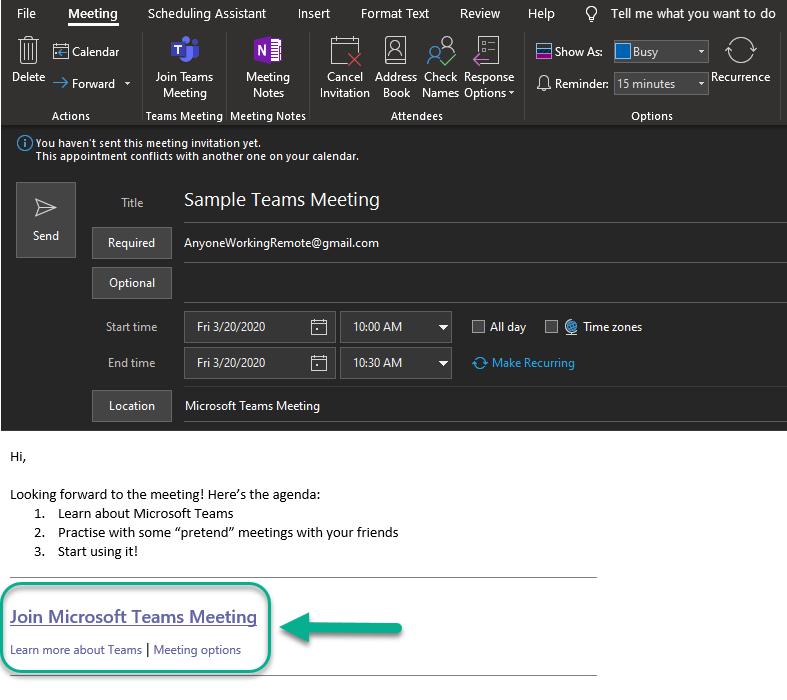Toggle the Time zones checkbox
Screen dimensions: 787x700
[x=551, y=327]
